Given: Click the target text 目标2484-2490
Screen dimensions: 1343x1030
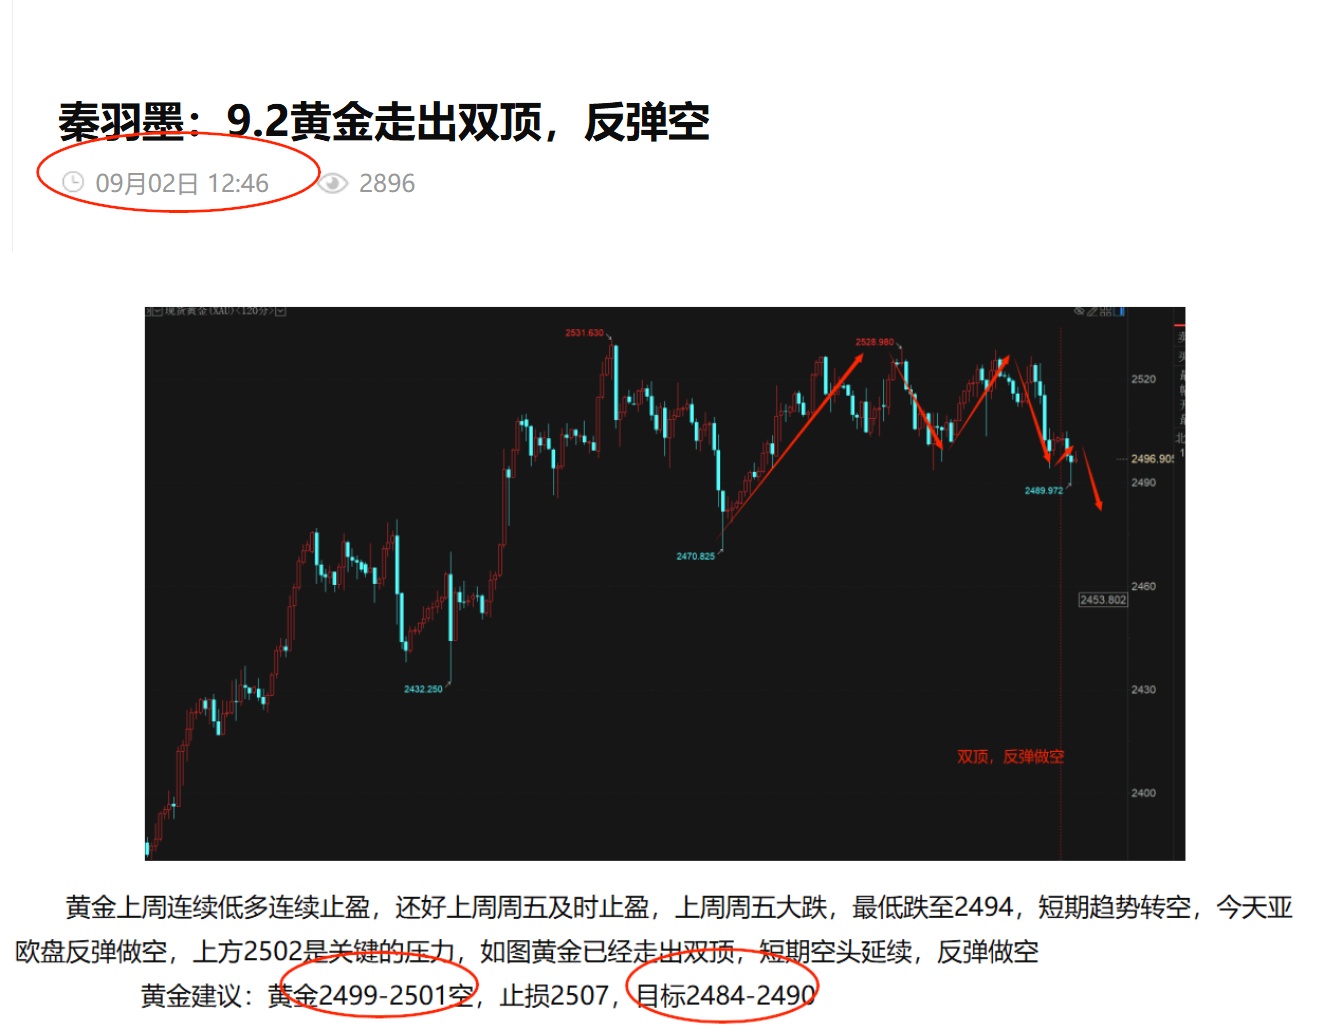Looking at the screenshot, I should click(x=726, y=996).
